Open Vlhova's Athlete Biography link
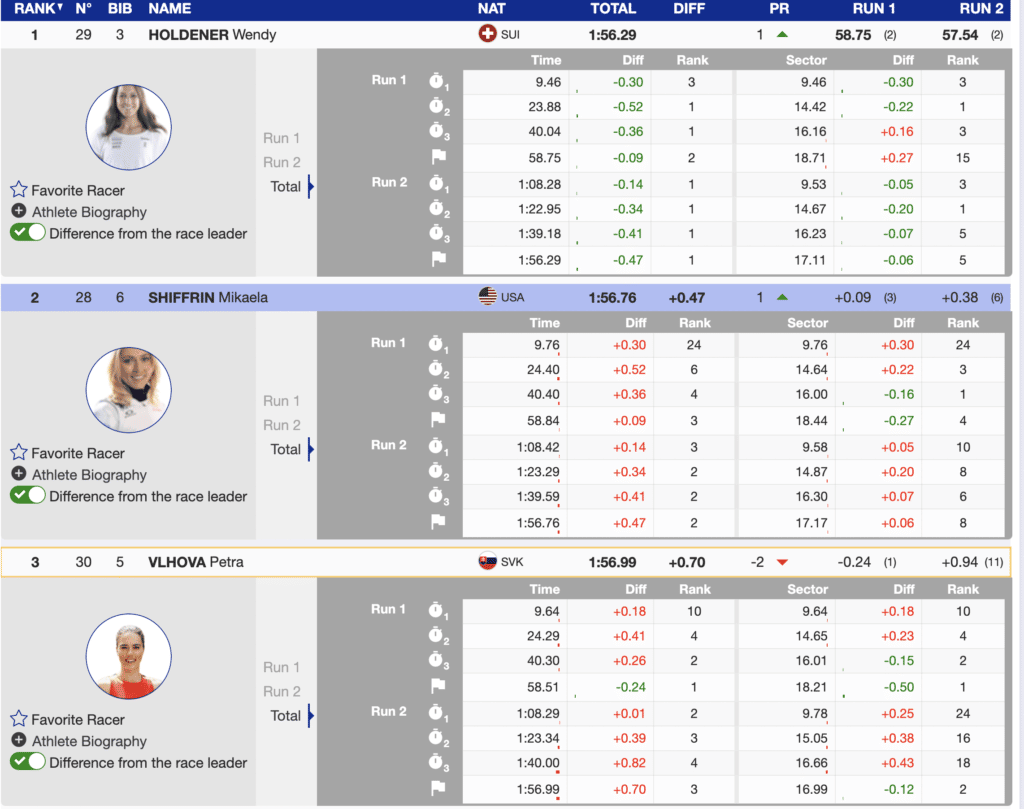The width and height of the screenshot is (1024, 809). tap(89, 741)
